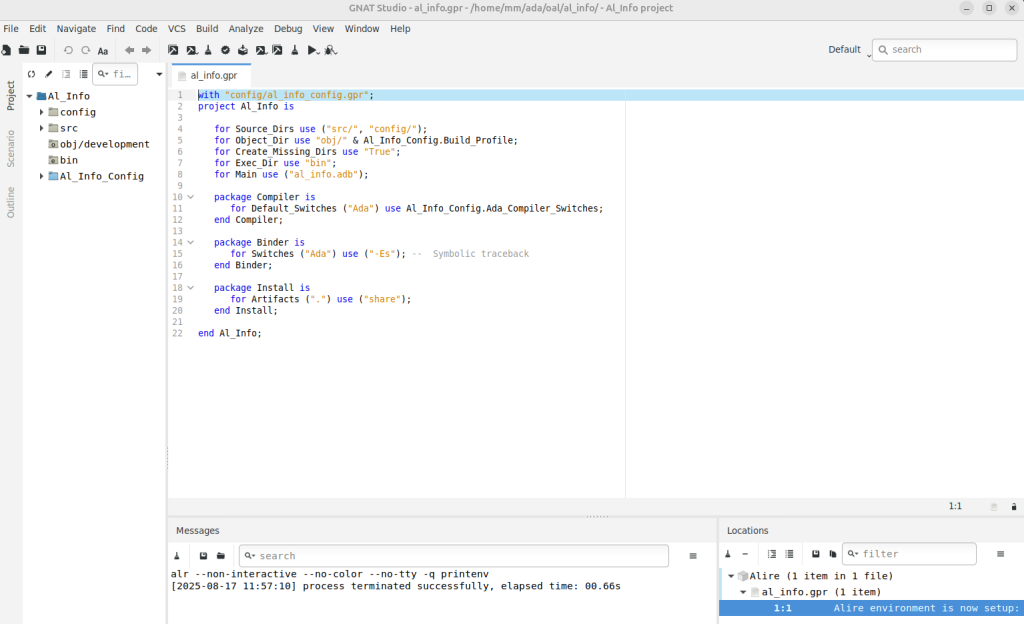The width and height of the screenshot is (1024, 624).
Task: Click the Aa icon in toolbar
Action: pos(103,51)
